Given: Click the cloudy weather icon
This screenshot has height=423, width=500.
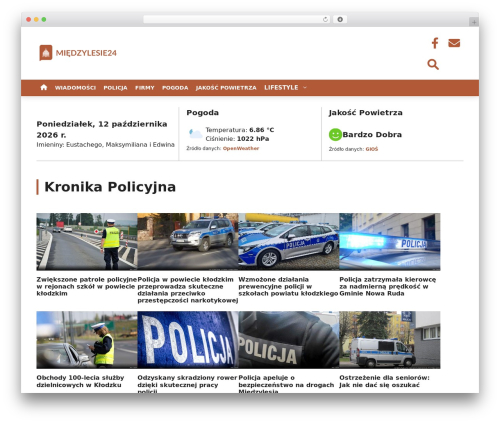Looking at the screenshot, I should point(195,134).
